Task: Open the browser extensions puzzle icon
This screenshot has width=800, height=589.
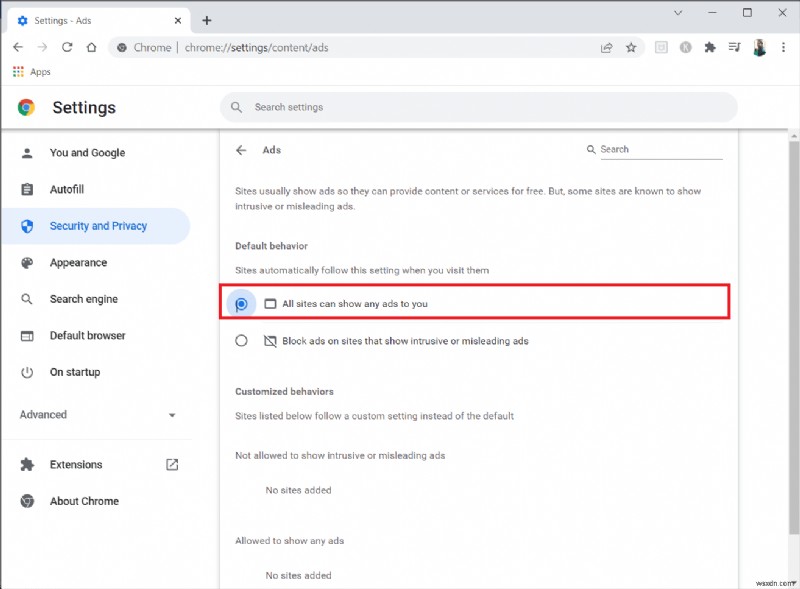Action: tap(710, 47)
